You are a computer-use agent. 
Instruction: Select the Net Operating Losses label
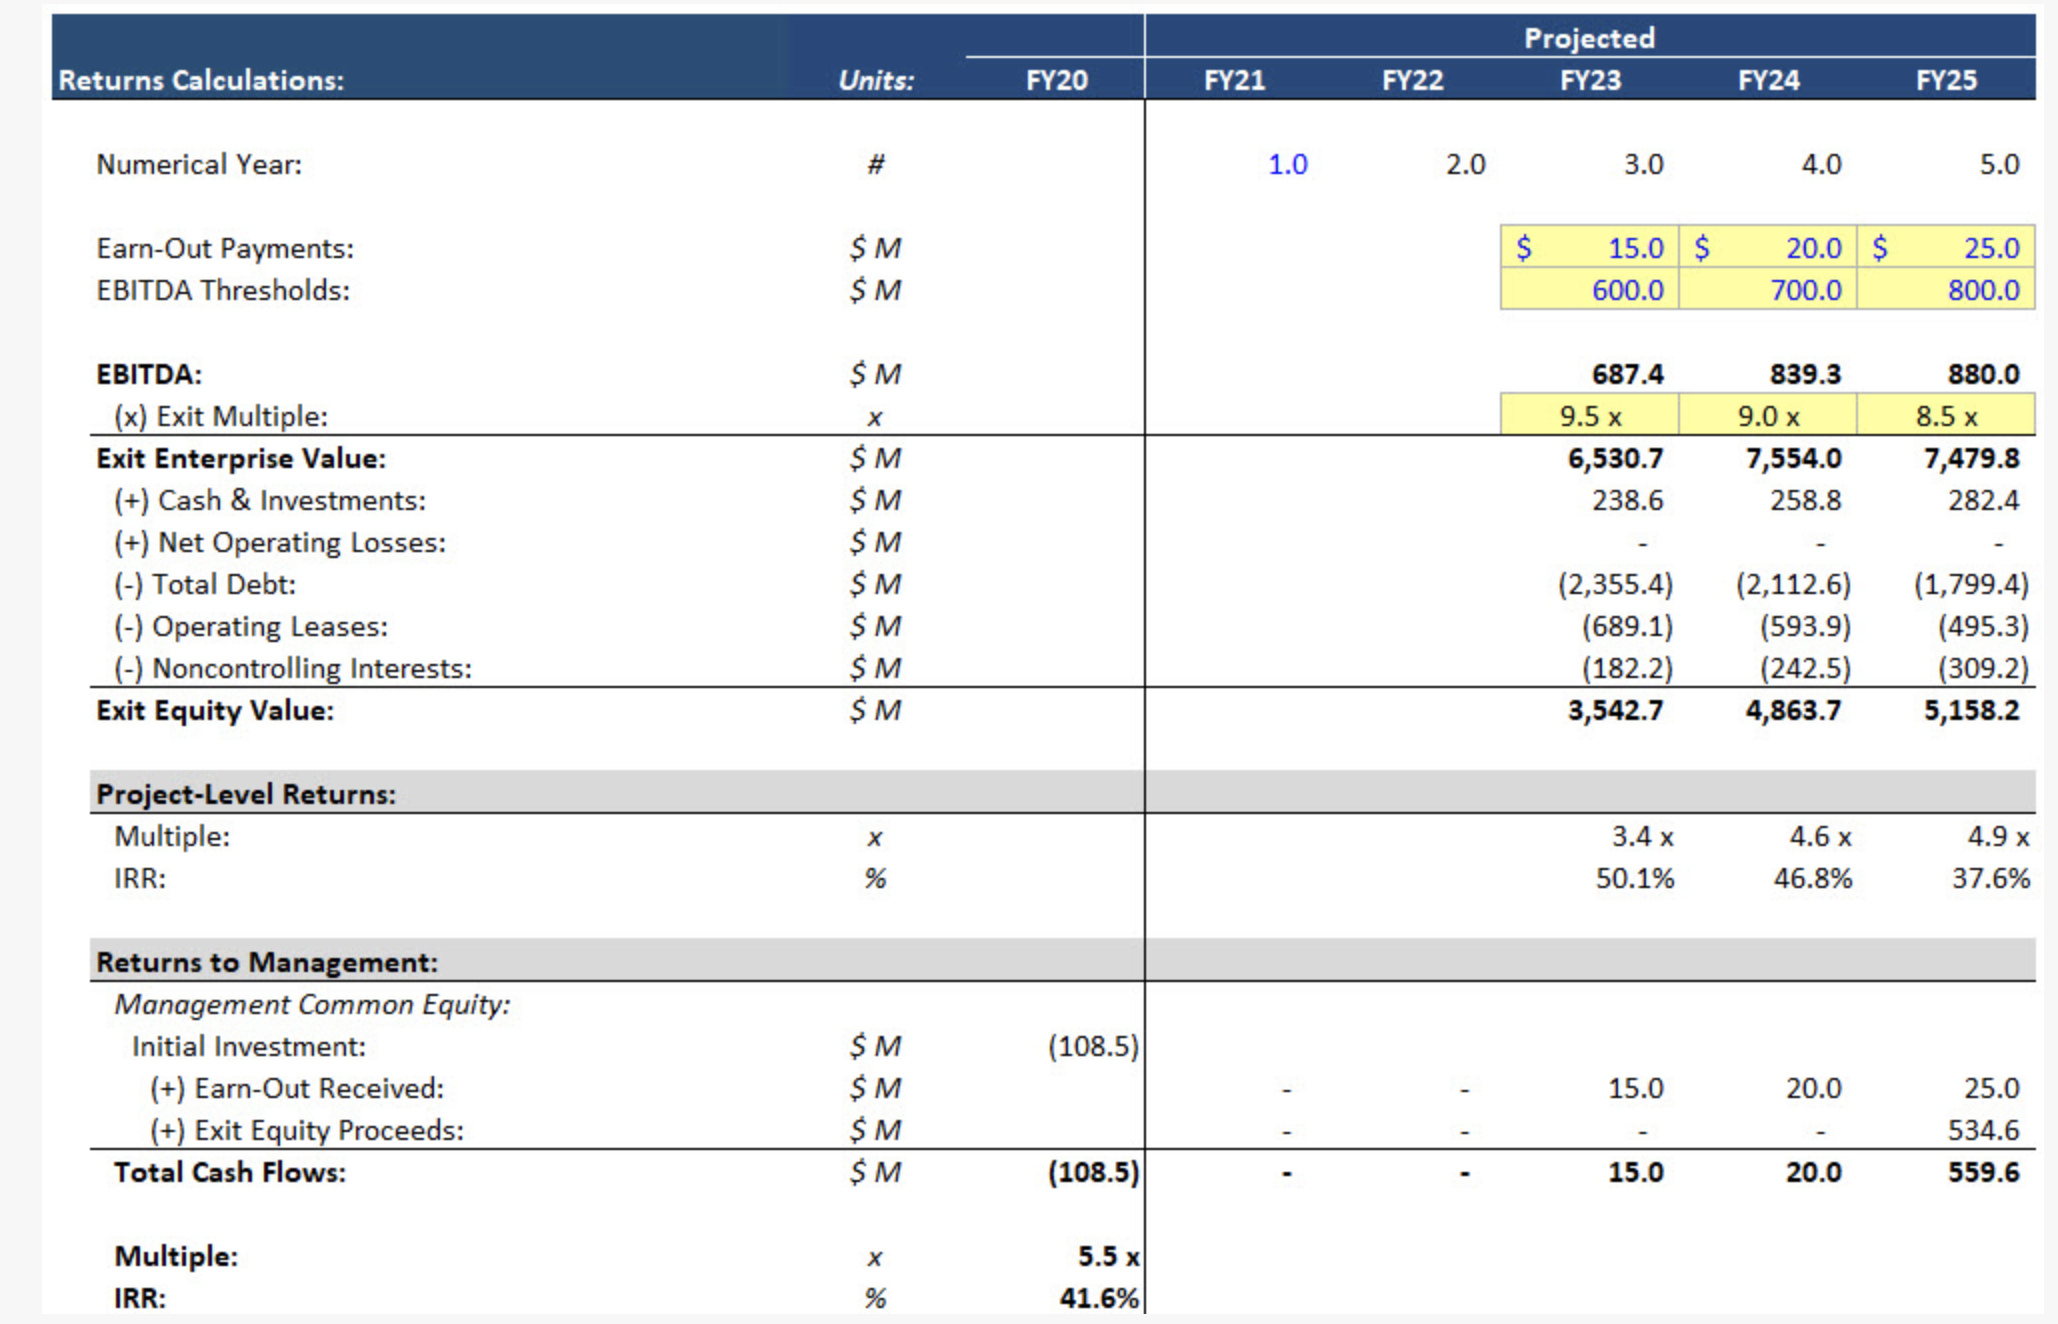point(280,542)
